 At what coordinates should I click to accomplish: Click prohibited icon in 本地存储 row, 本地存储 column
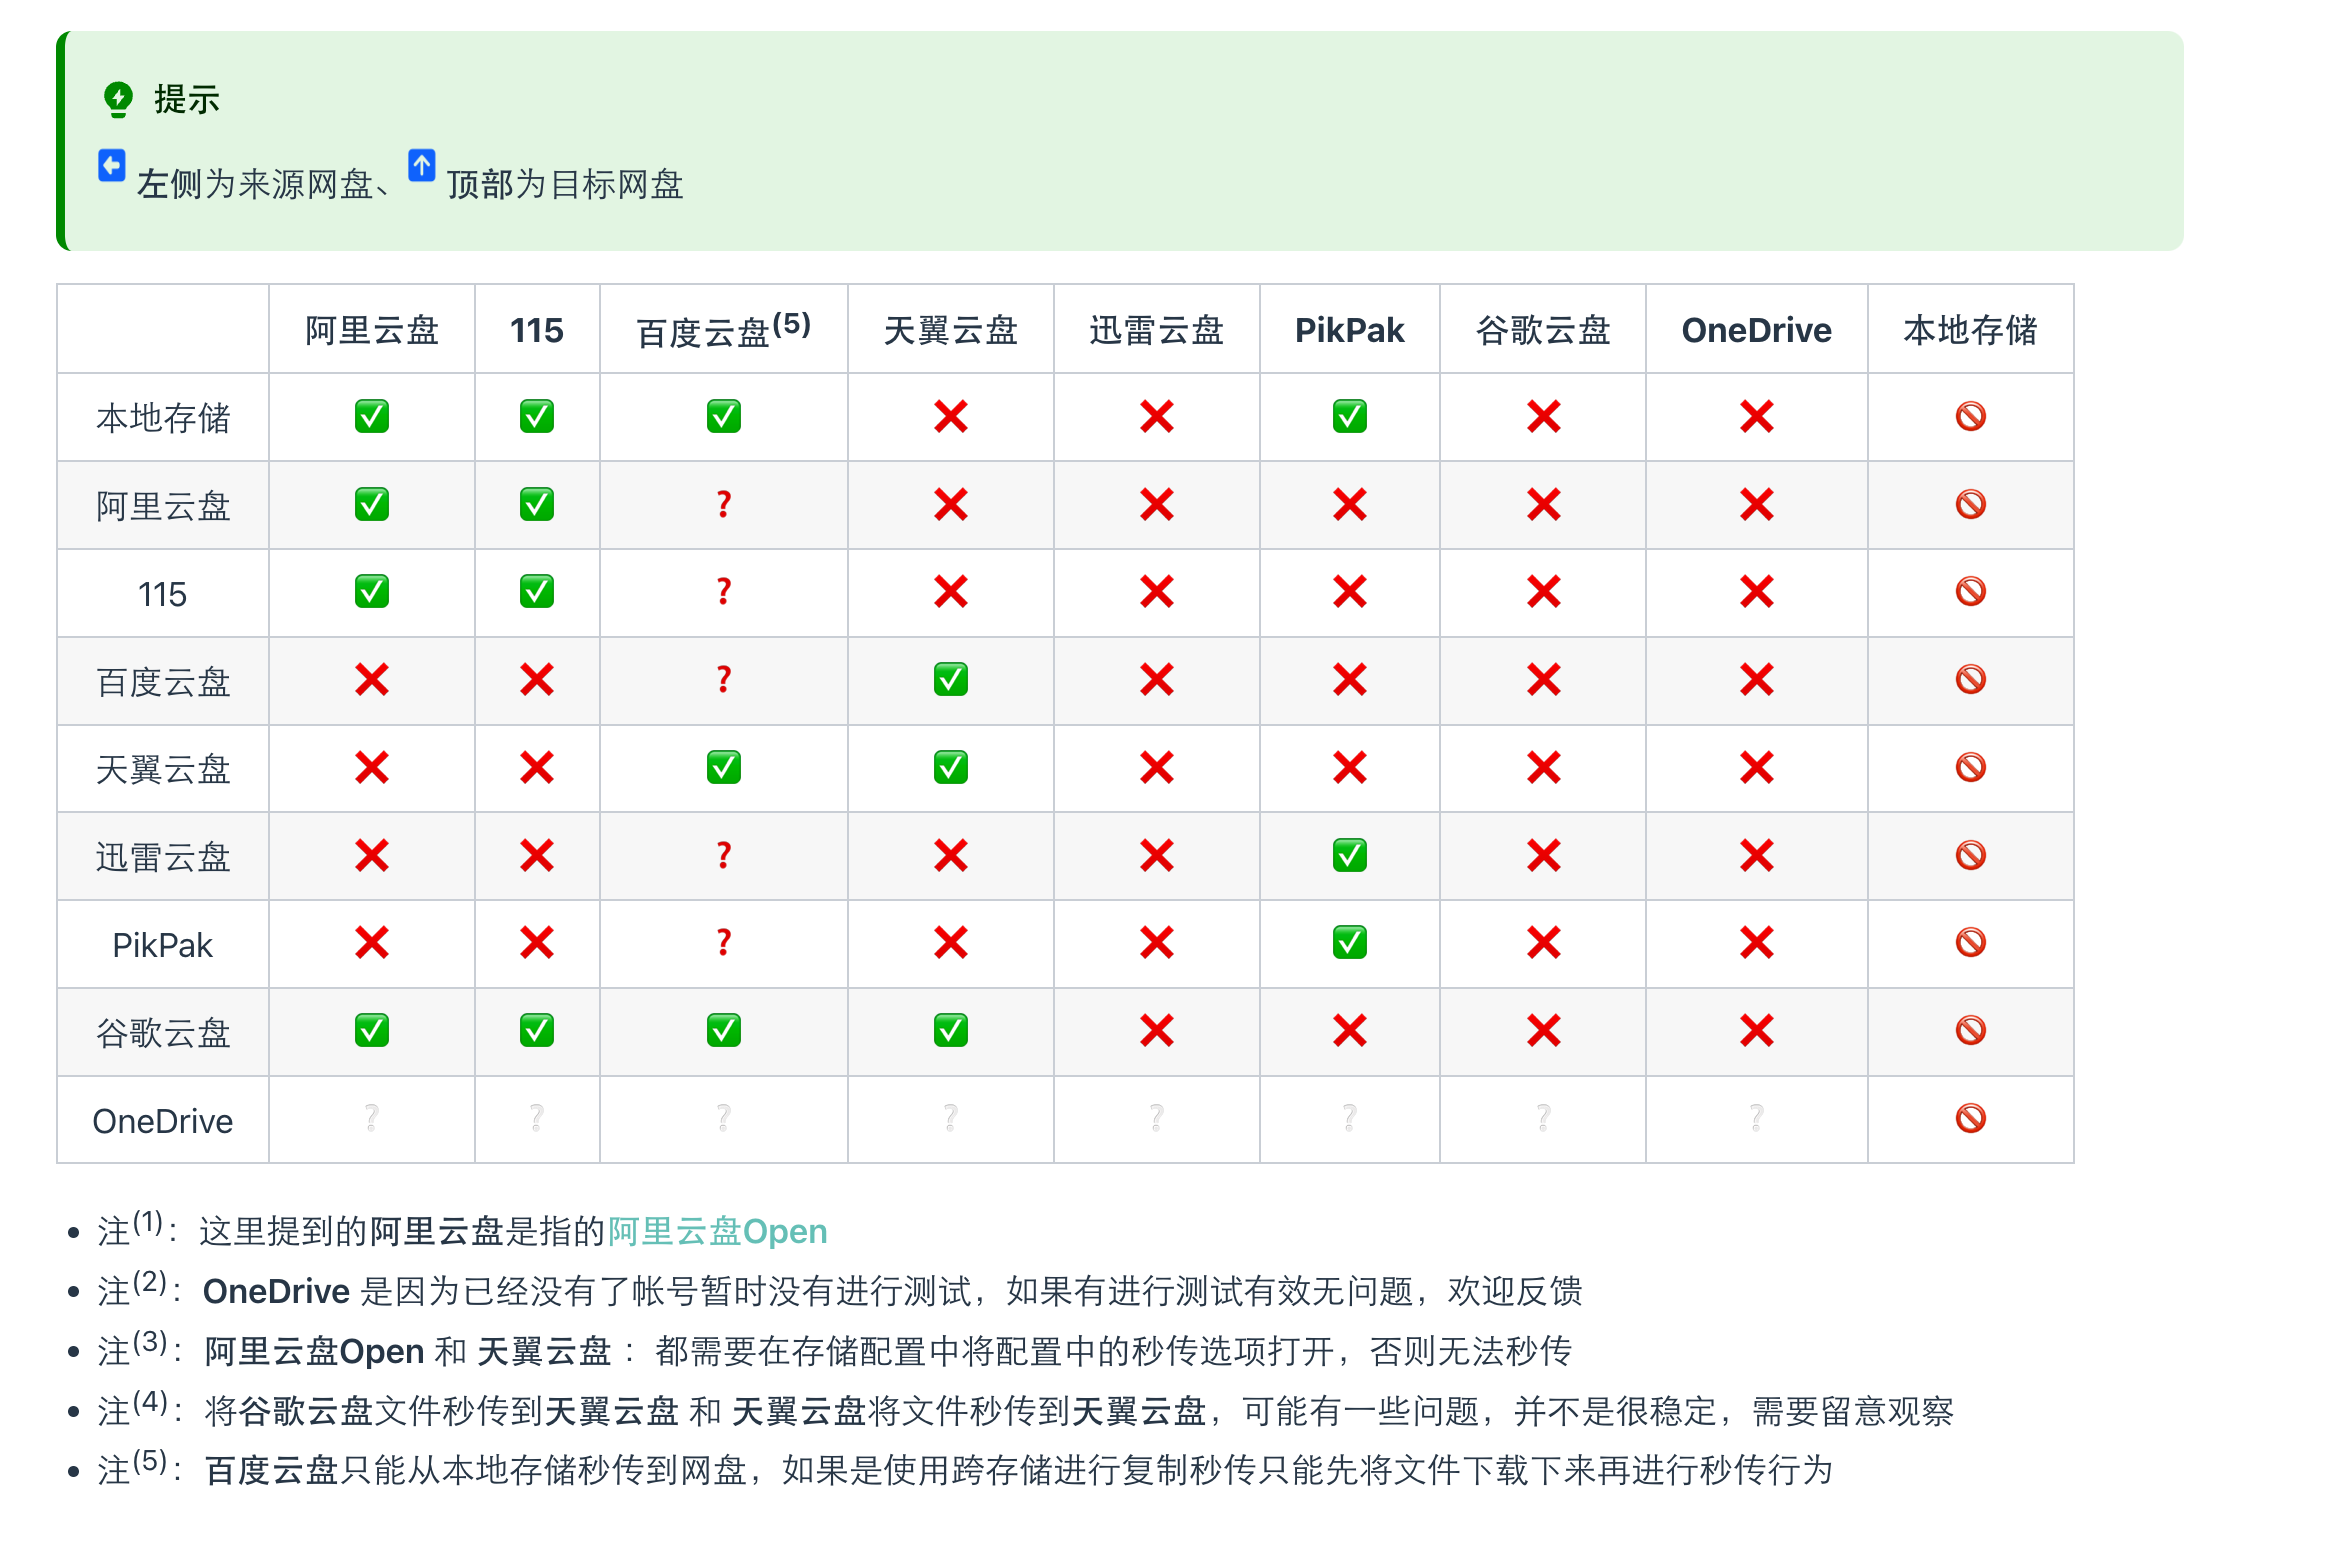tap(1971, 416)
